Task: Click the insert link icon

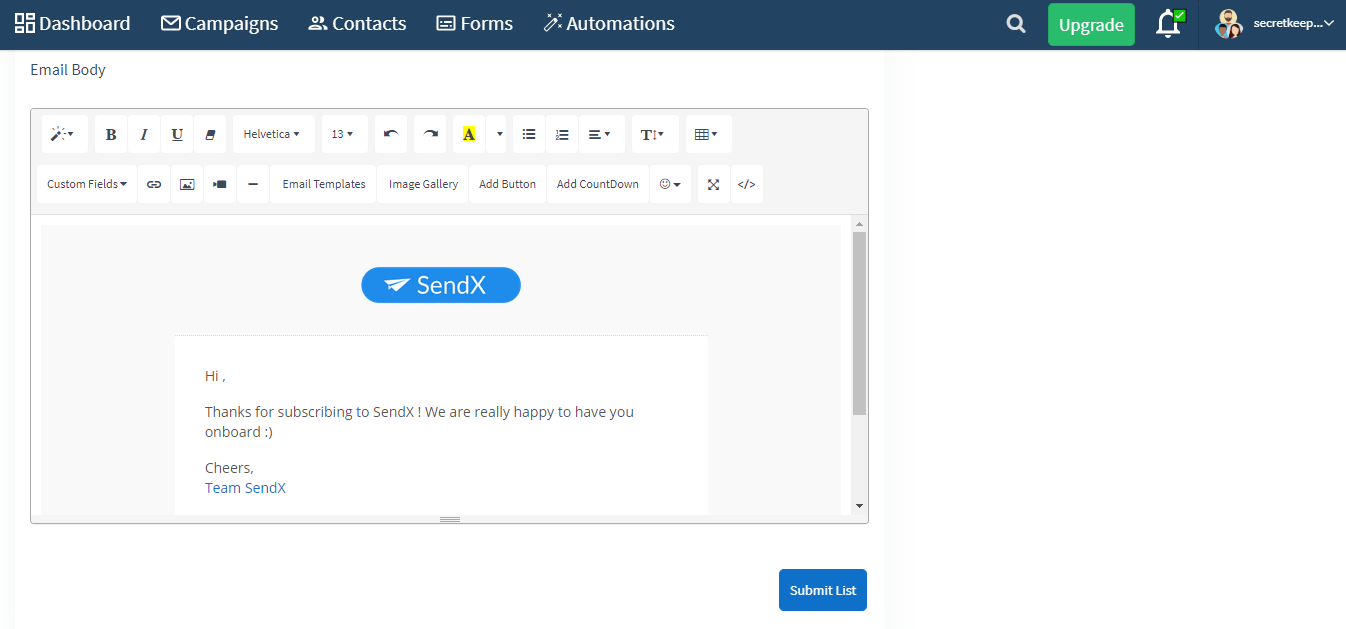Action: pyautogui.click(x=154, y=184)
